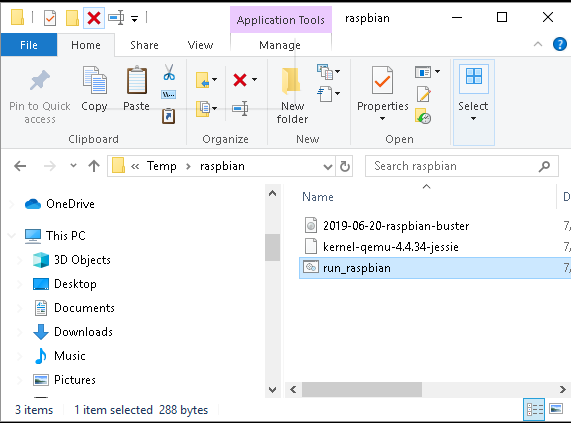Open Downloads in navigation pane
571x423 pixels.
[83, 332]
